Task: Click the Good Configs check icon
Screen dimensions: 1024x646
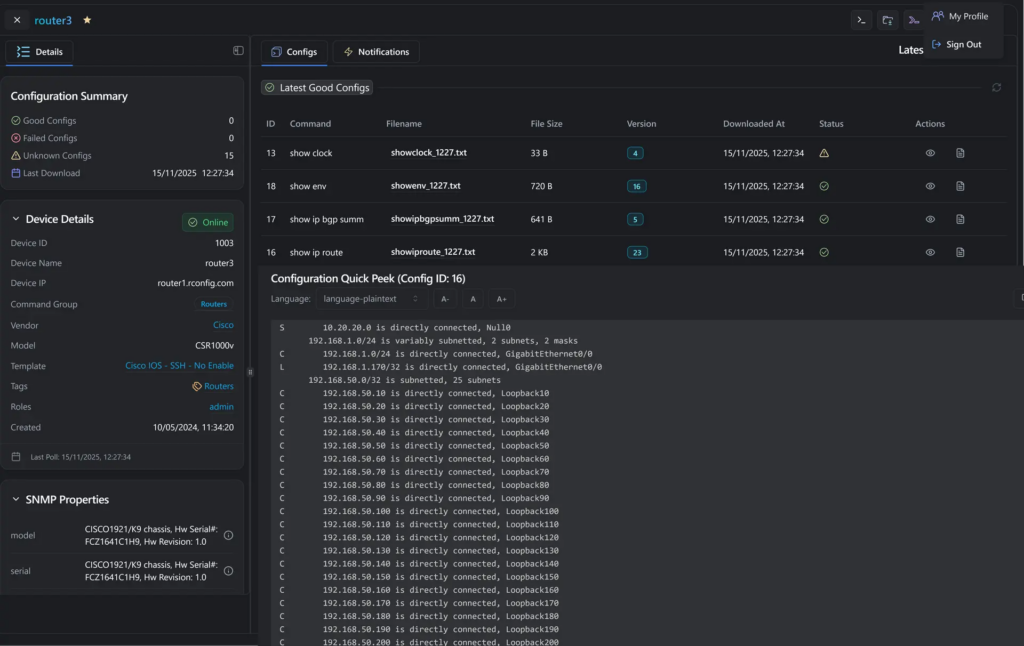Action: [x=16, y=121]
